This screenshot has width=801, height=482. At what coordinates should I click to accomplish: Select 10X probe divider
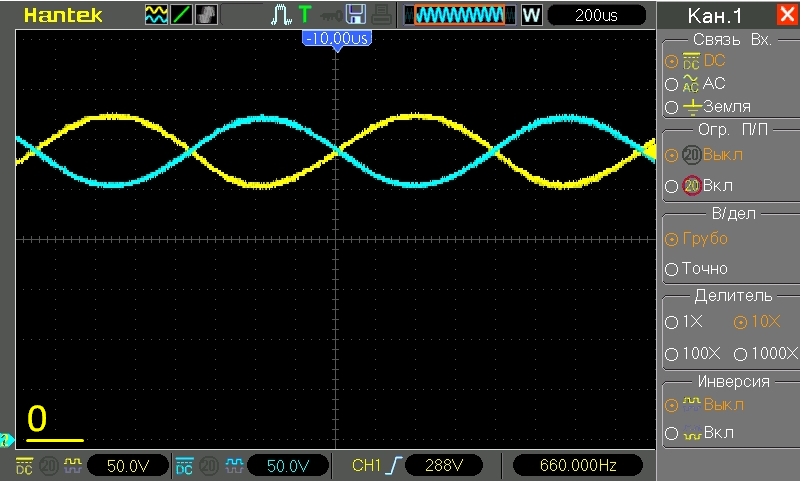tap(757, 322)
